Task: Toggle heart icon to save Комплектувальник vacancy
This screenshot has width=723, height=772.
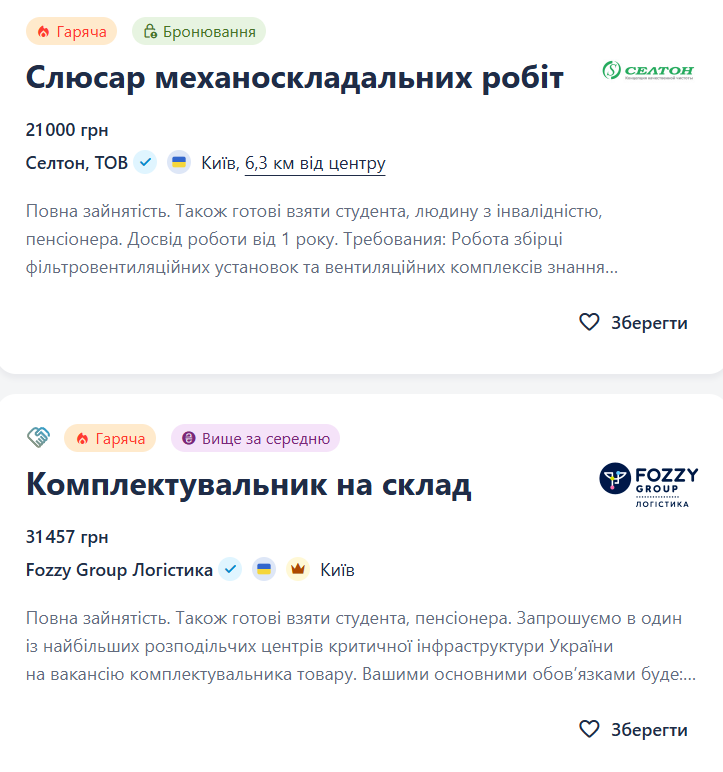Action: 589,729
